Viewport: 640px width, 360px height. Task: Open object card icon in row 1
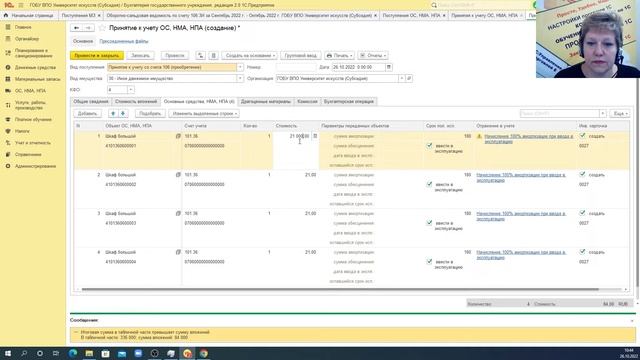point(178,136)
